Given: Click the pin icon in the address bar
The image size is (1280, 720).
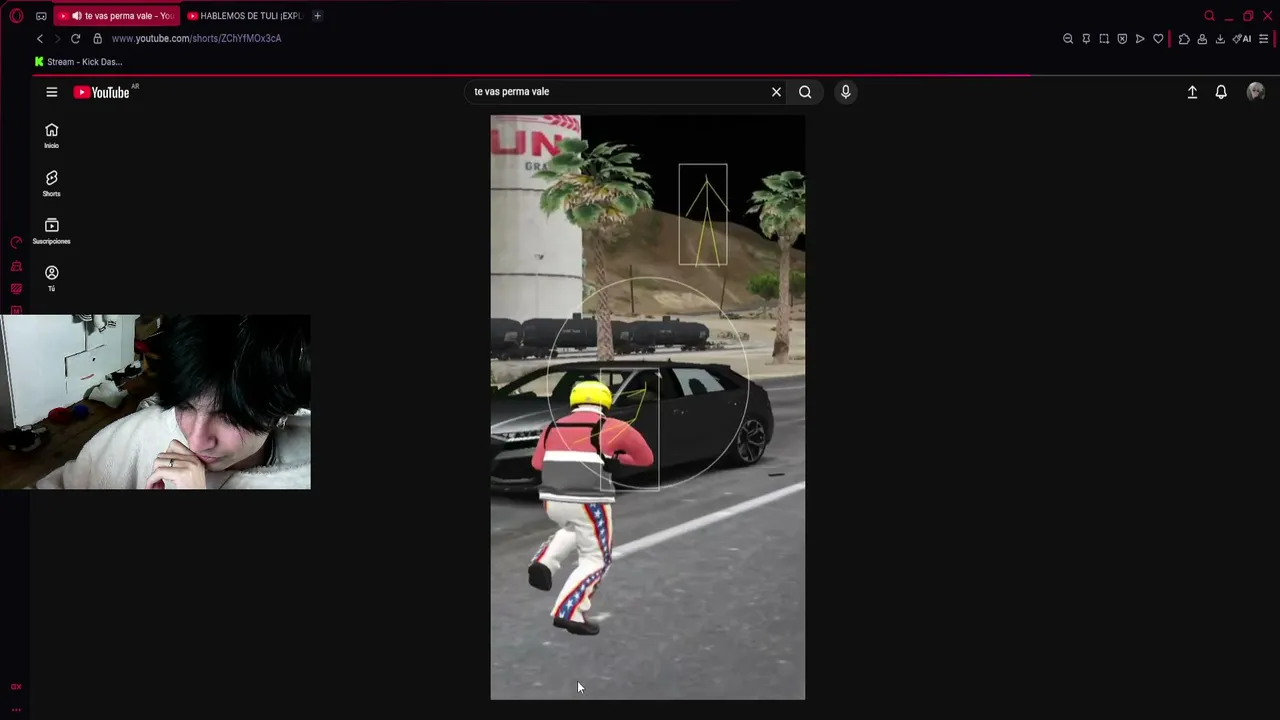Looking at the screenshot, I should (1086, 39).
